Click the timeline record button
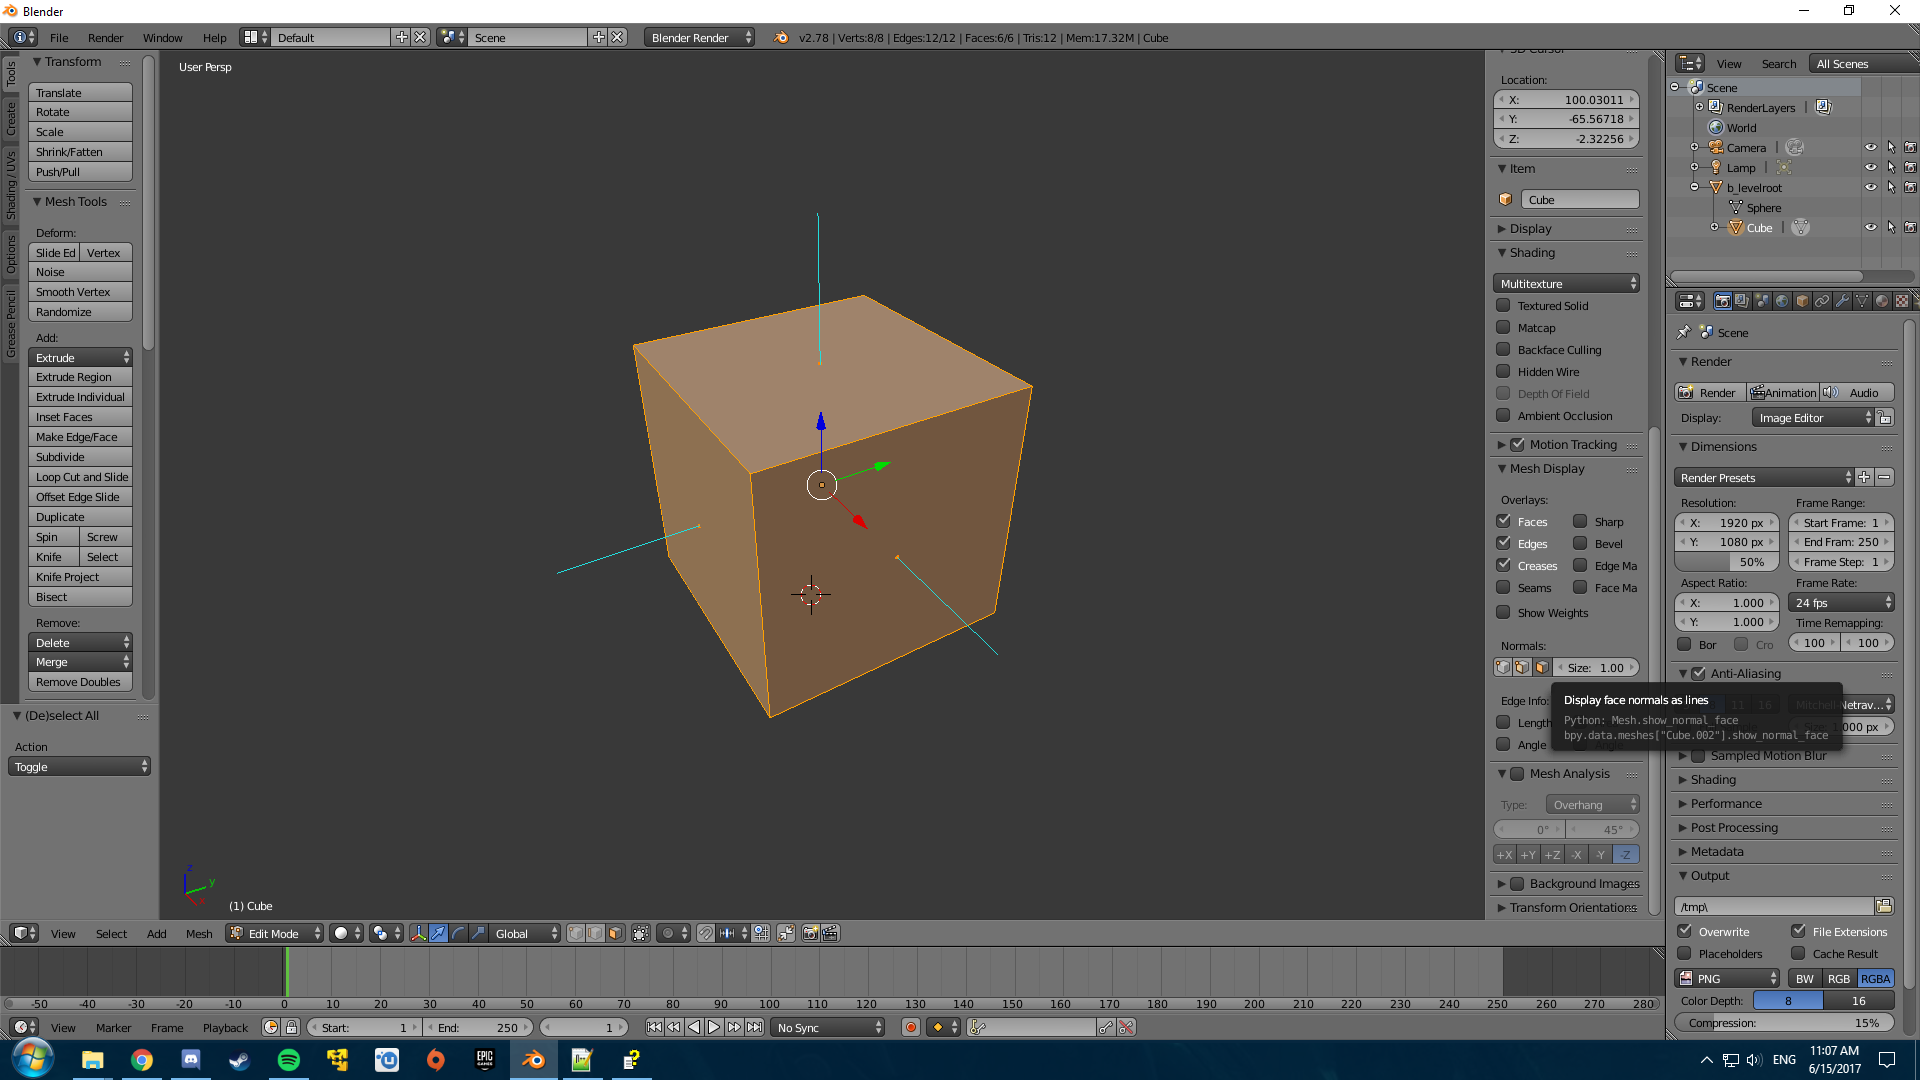 click(x=910, y=1027)
